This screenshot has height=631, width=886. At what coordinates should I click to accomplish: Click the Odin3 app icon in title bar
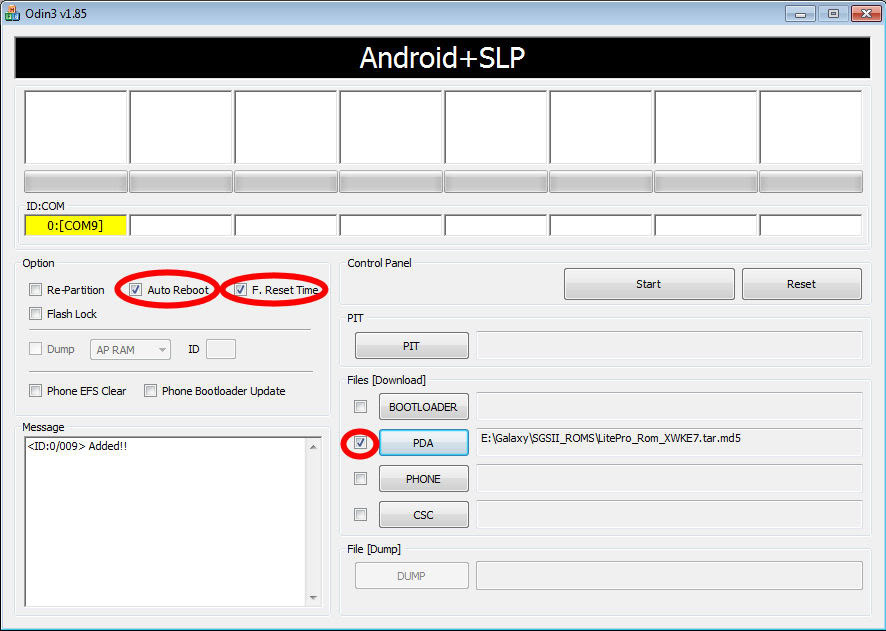[x=12, y=13]
